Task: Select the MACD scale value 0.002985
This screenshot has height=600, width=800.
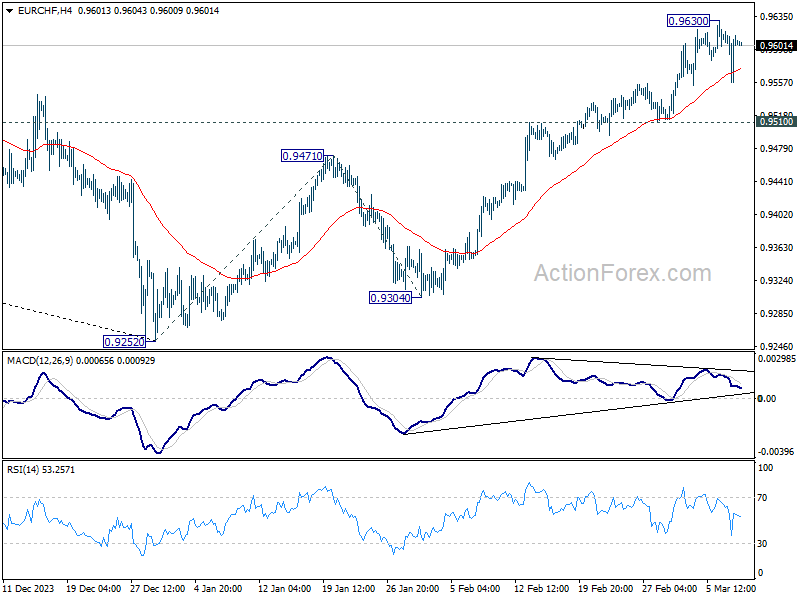Action: click(777, 359)
